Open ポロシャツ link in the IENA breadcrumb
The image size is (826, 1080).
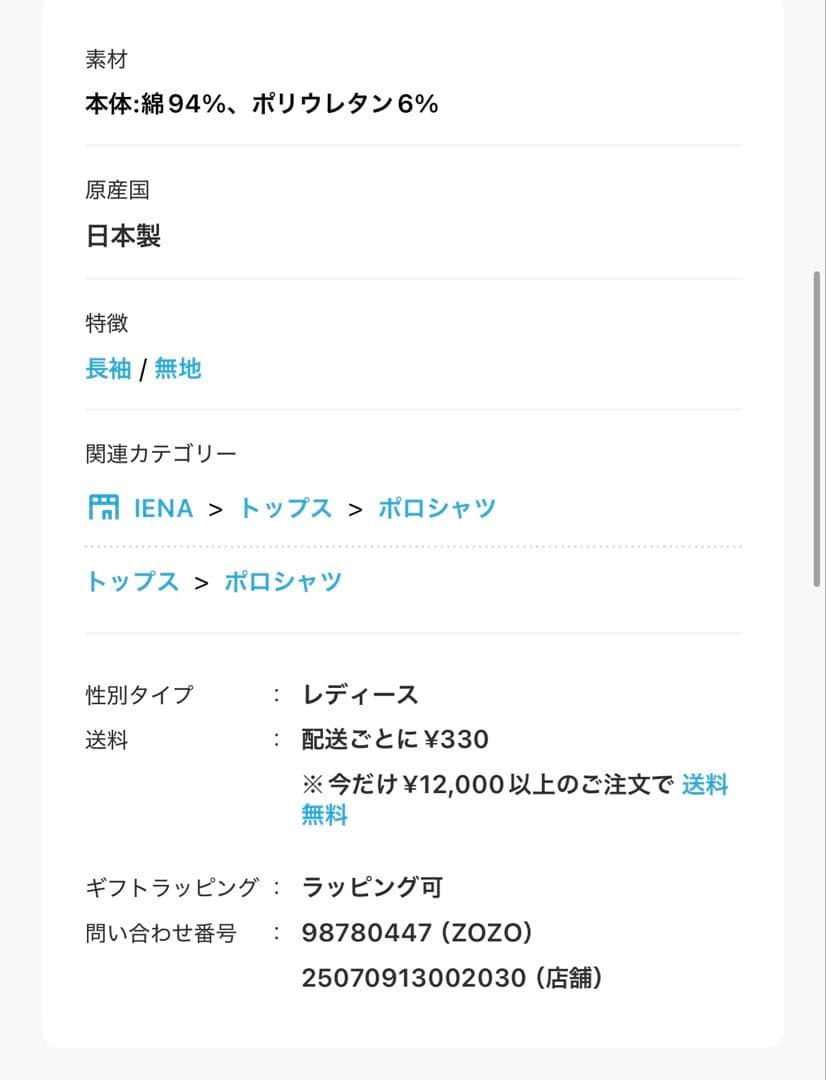(436, 508)
